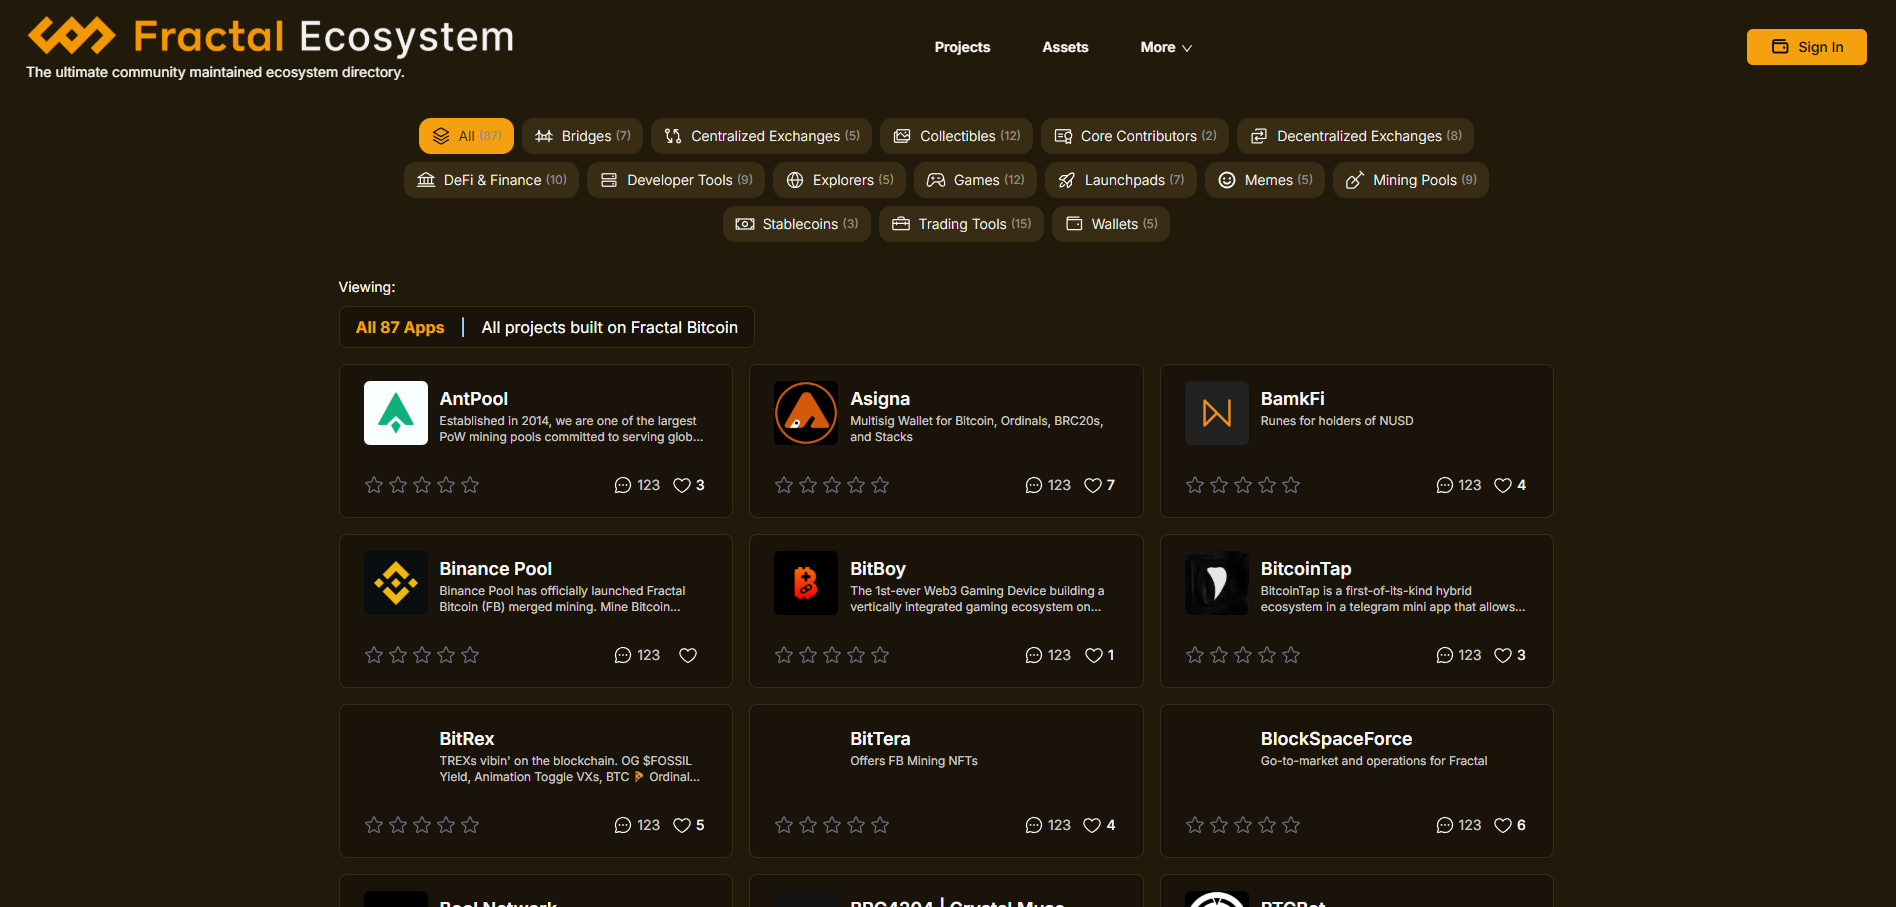Filter by Centralized Exchanges category
The height and width of the screenshot is (907, 1896).
tap(761, 136)
